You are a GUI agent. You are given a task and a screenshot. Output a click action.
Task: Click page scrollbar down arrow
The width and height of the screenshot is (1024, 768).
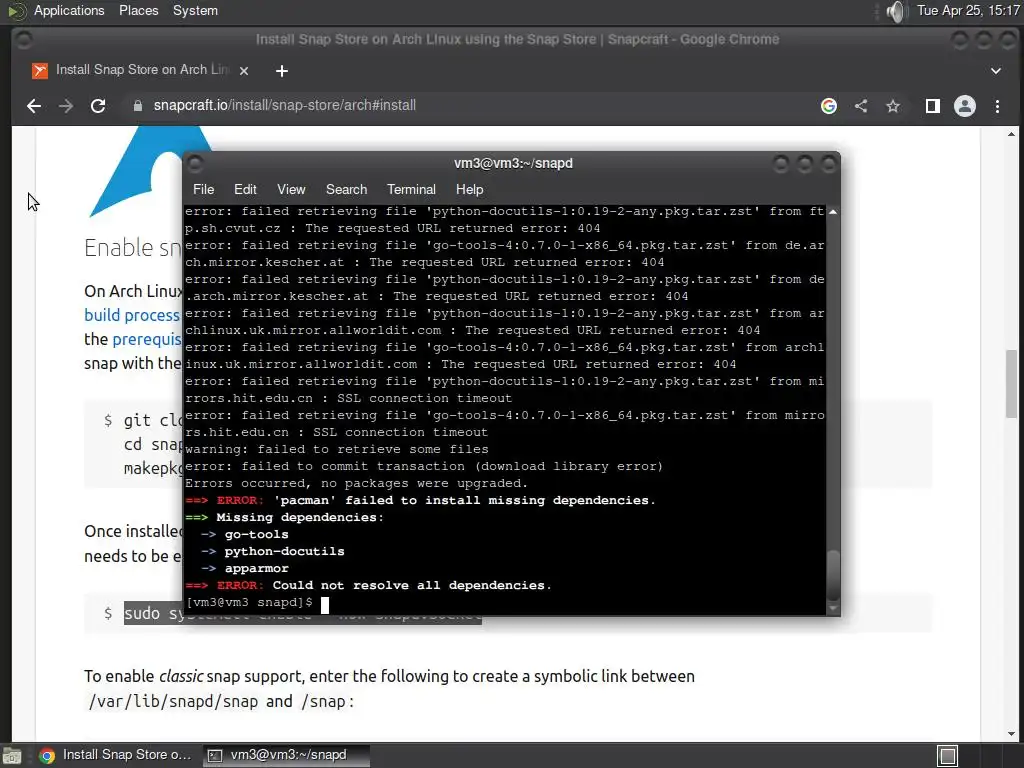(x=1011, y=733)
